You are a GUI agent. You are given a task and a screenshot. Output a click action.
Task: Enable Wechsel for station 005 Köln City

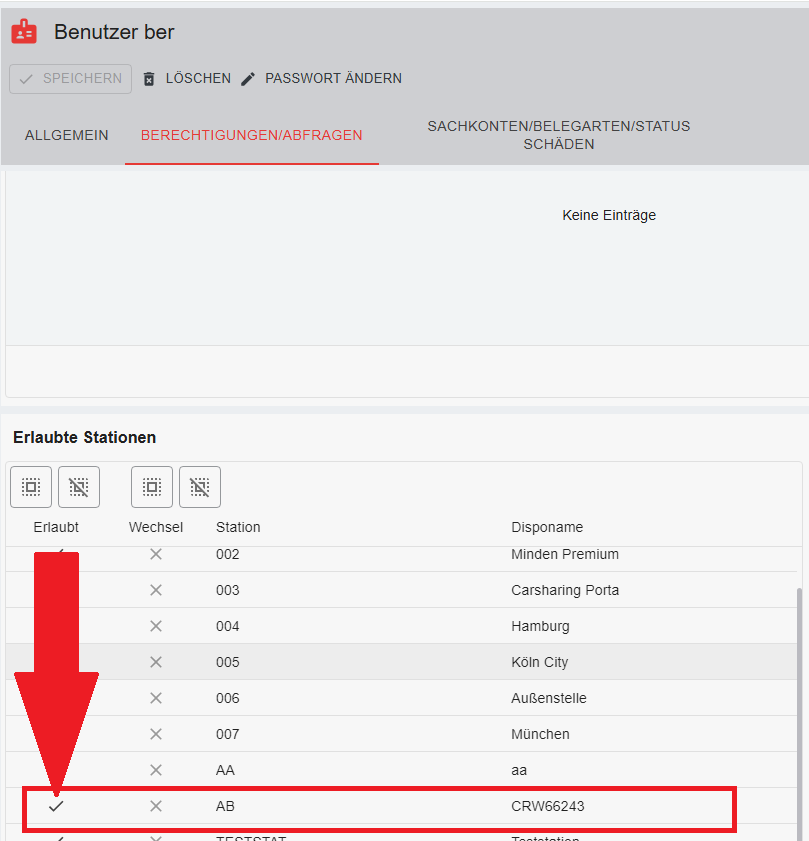pos(156,662)
